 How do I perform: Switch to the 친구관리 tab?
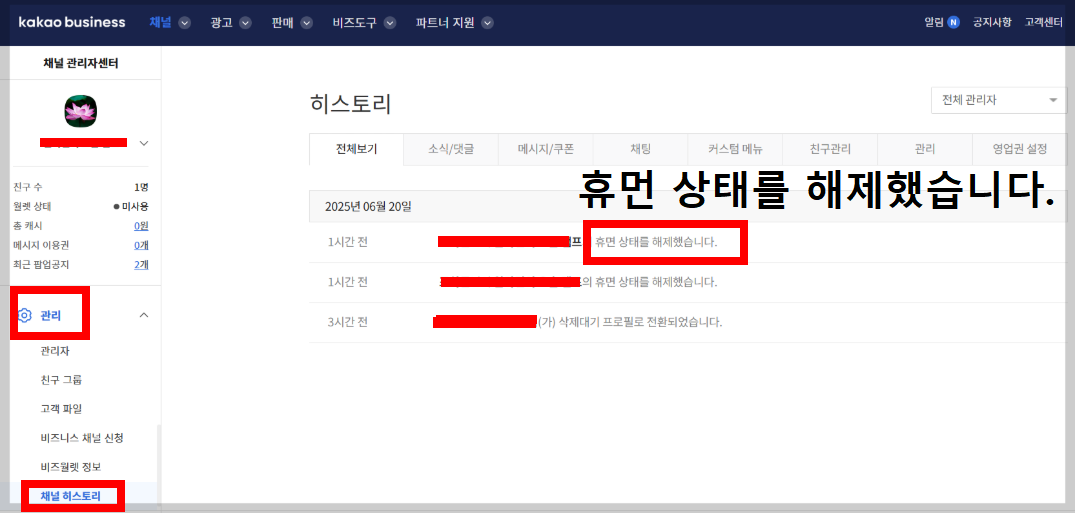pyautogui.click(x=830, y=149)
